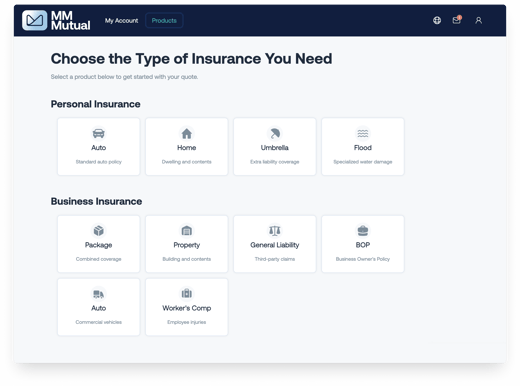The height and width of the screenshot is (386, 520).
Task: Click 'Combined coverage' text
Action: tap(99, 259)
